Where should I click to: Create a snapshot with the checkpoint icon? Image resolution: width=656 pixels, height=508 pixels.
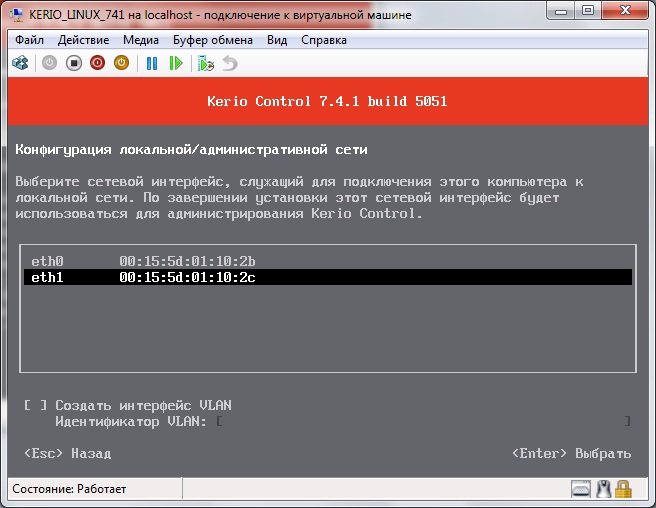tap(206, 64)
